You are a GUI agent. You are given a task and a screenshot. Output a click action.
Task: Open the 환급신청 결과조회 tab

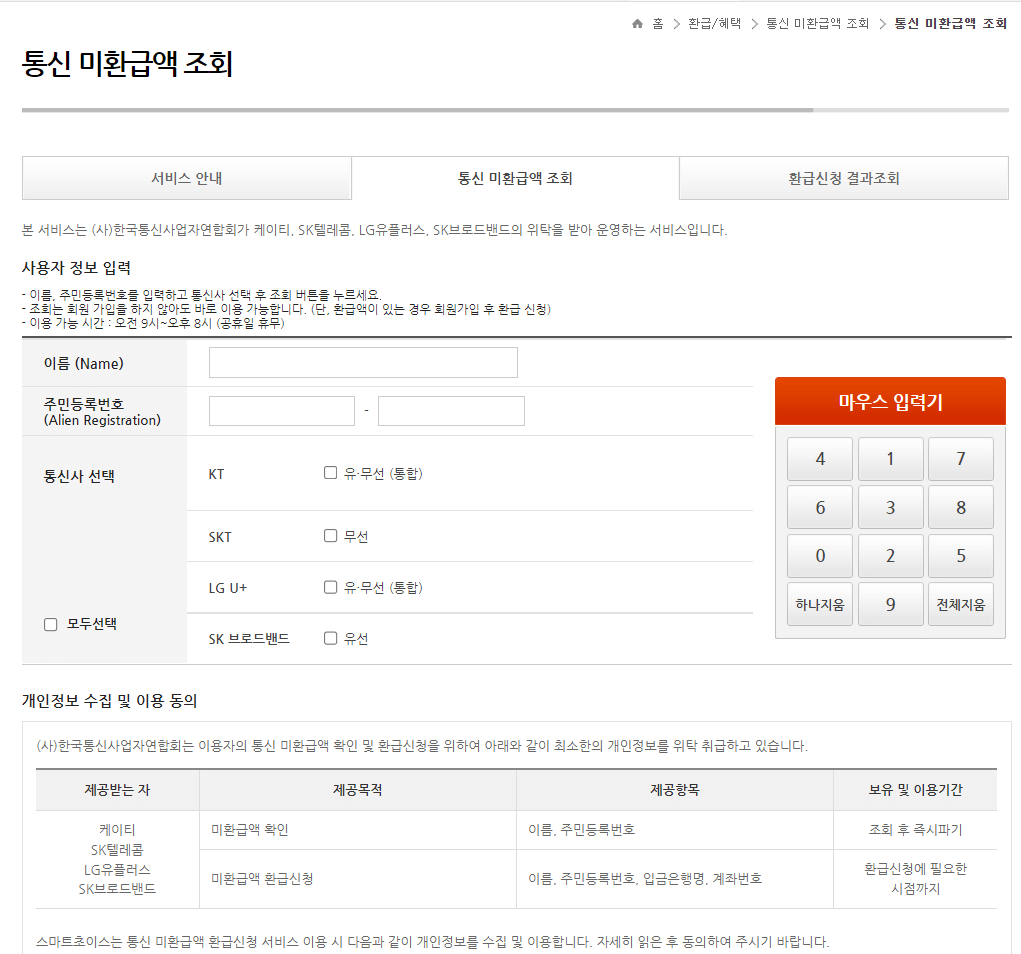point(843,177)
